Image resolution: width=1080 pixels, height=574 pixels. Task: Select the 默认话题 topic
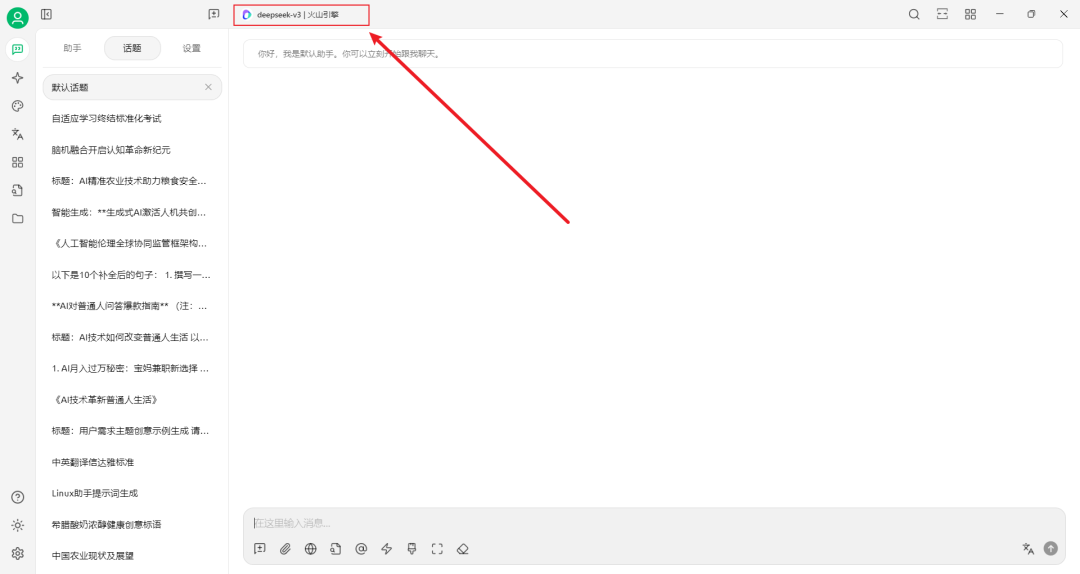coord(132,88)
